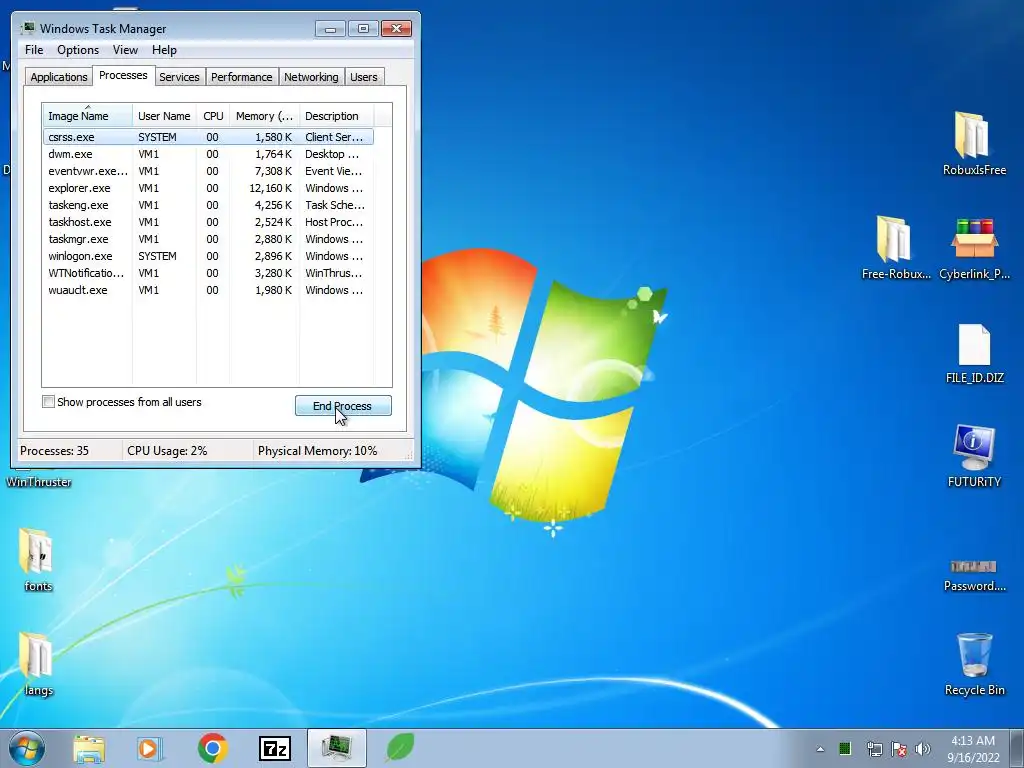Sort by Memory column header
1024x768 pixels.
point(264,116)
